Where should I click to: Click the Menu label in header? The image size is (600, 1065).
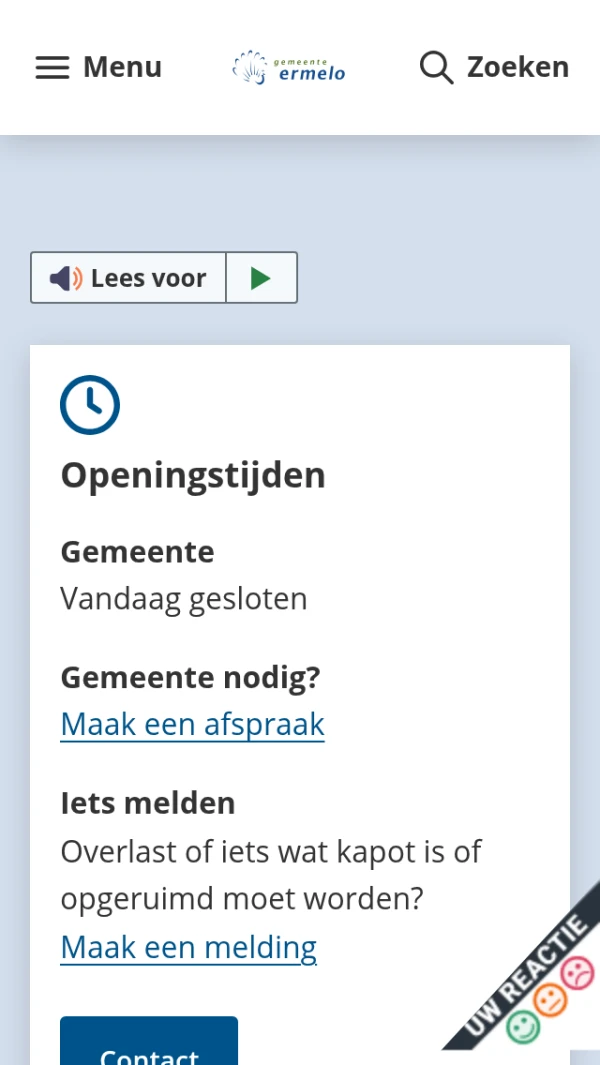122,67
